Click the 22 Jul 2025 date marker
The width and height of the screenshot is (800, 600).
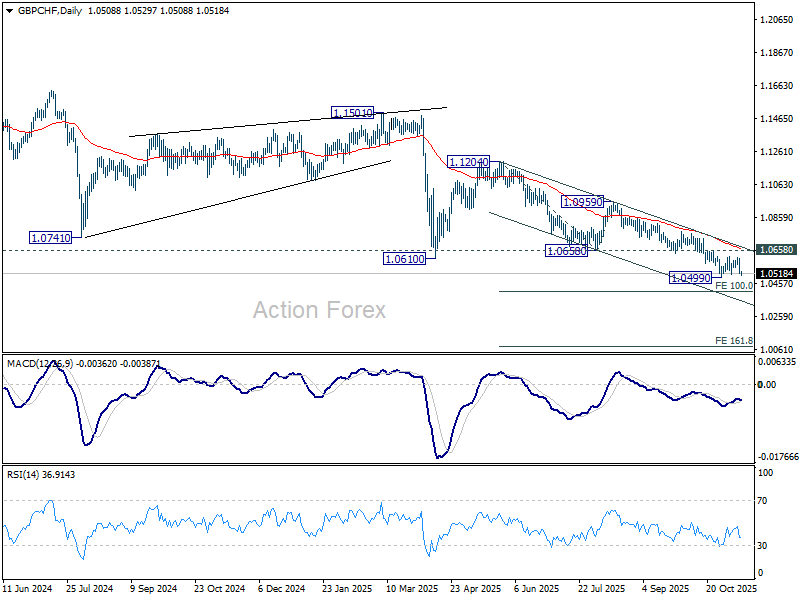602,588
